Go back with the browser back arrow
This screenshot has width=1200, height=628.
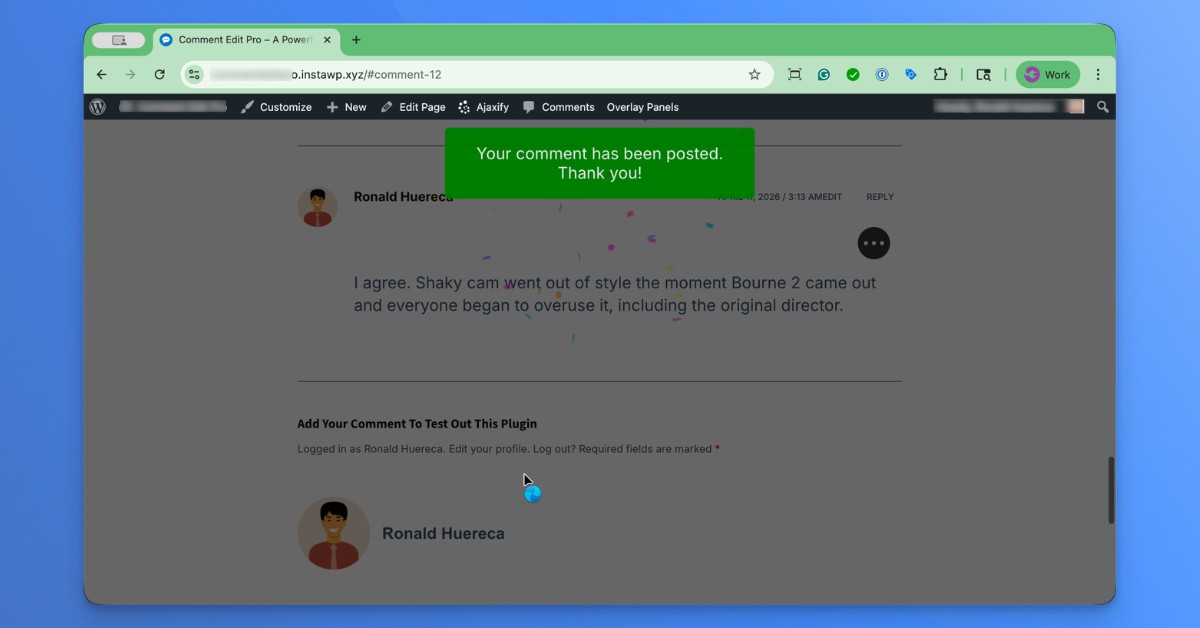click(101, 75)
